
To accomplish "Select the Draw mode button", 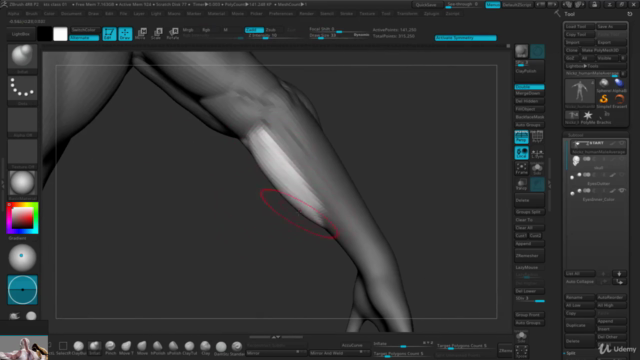I will click(125, 33).
